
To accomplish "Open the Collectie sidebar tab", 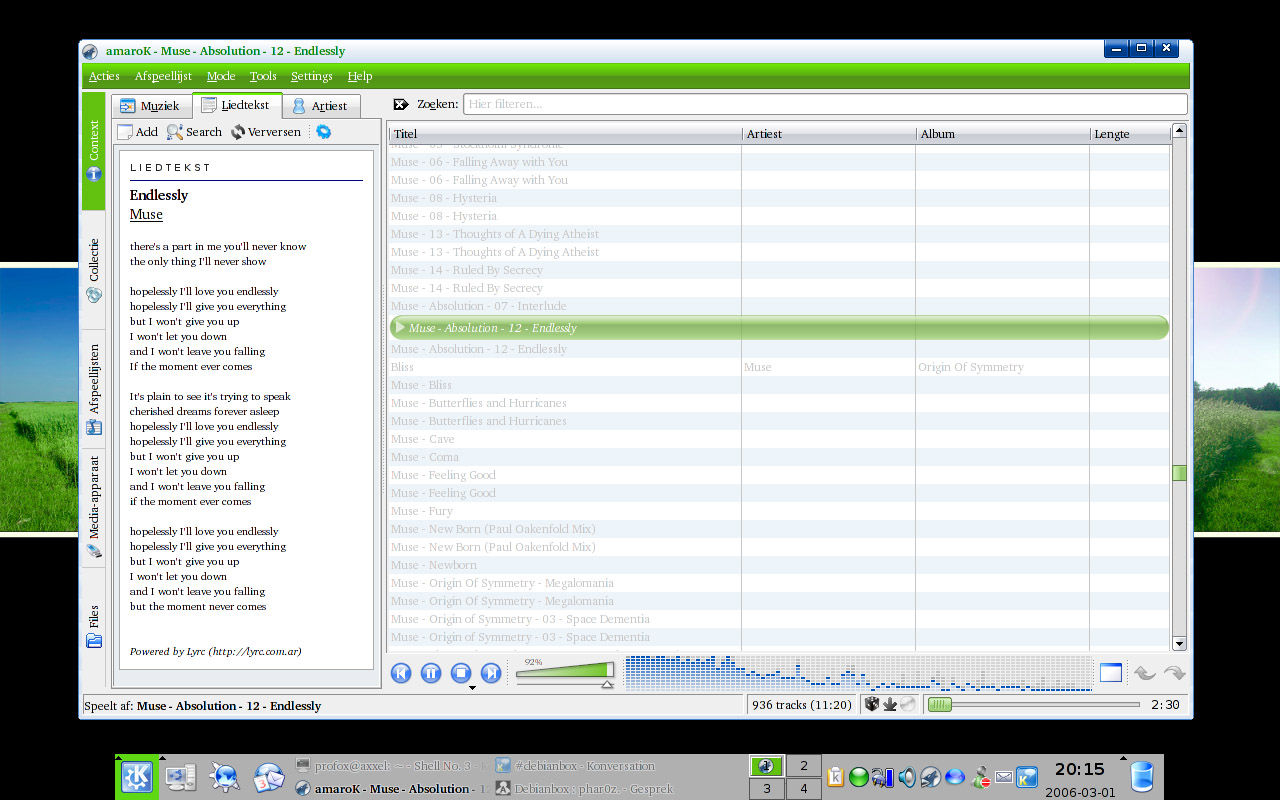I will coord(93,270).
